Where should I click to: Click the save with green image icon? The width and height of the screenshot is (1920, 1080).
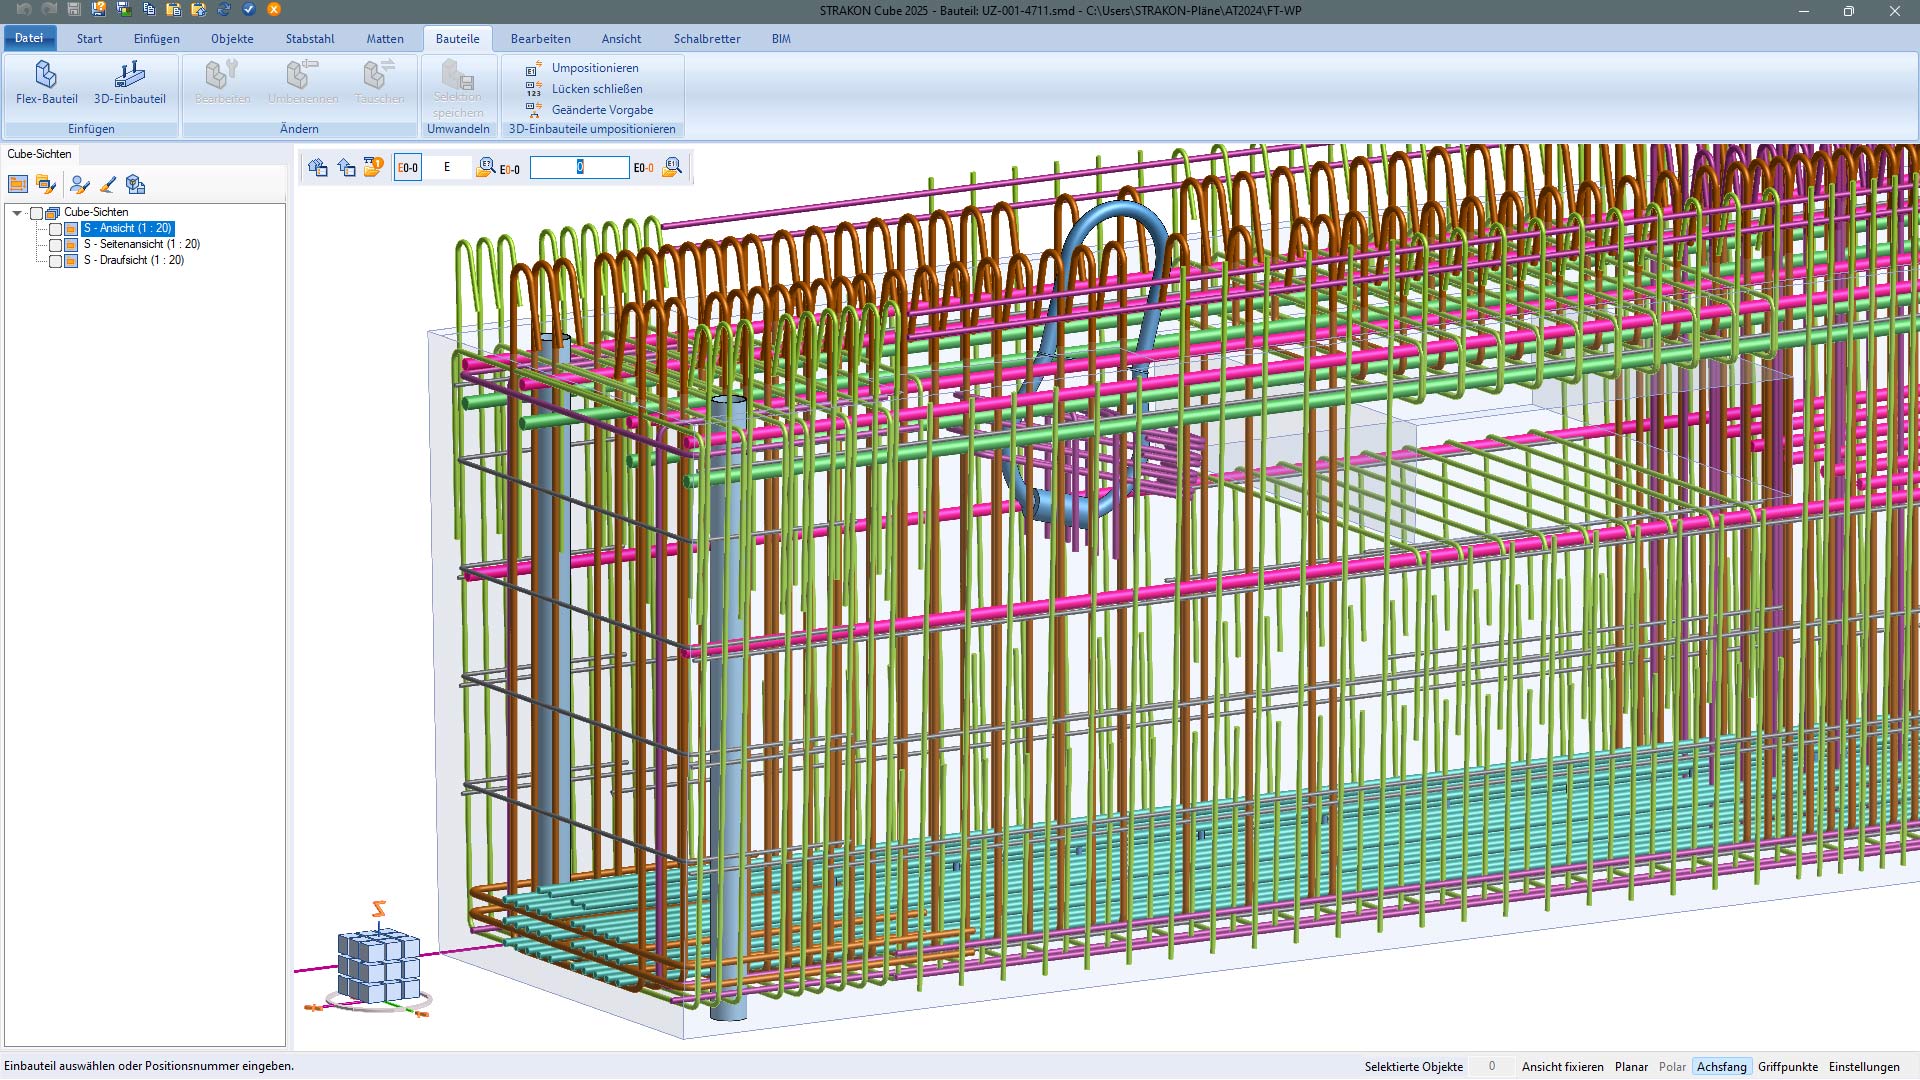point(124,10)
